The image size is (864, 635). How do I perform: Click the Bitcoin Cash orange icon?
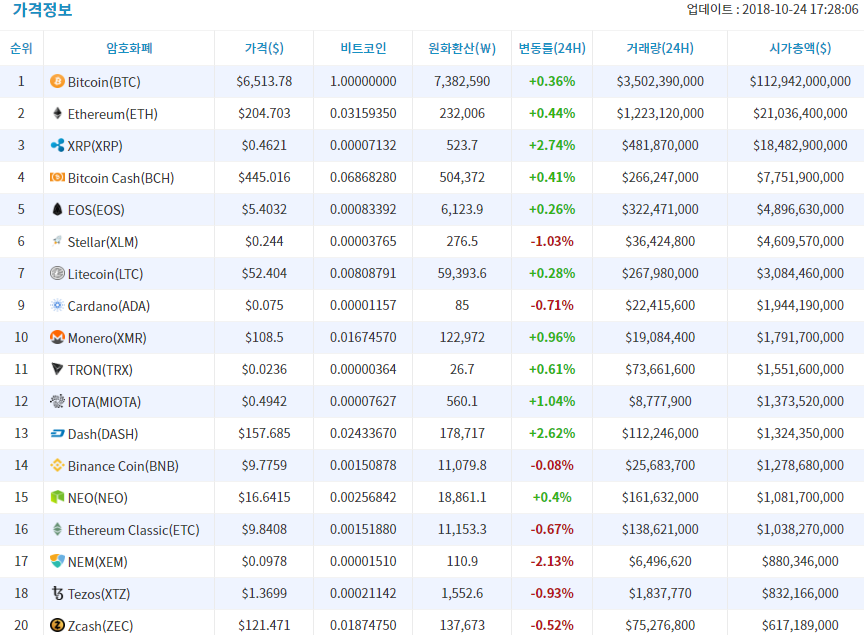[x=57, y=177]
